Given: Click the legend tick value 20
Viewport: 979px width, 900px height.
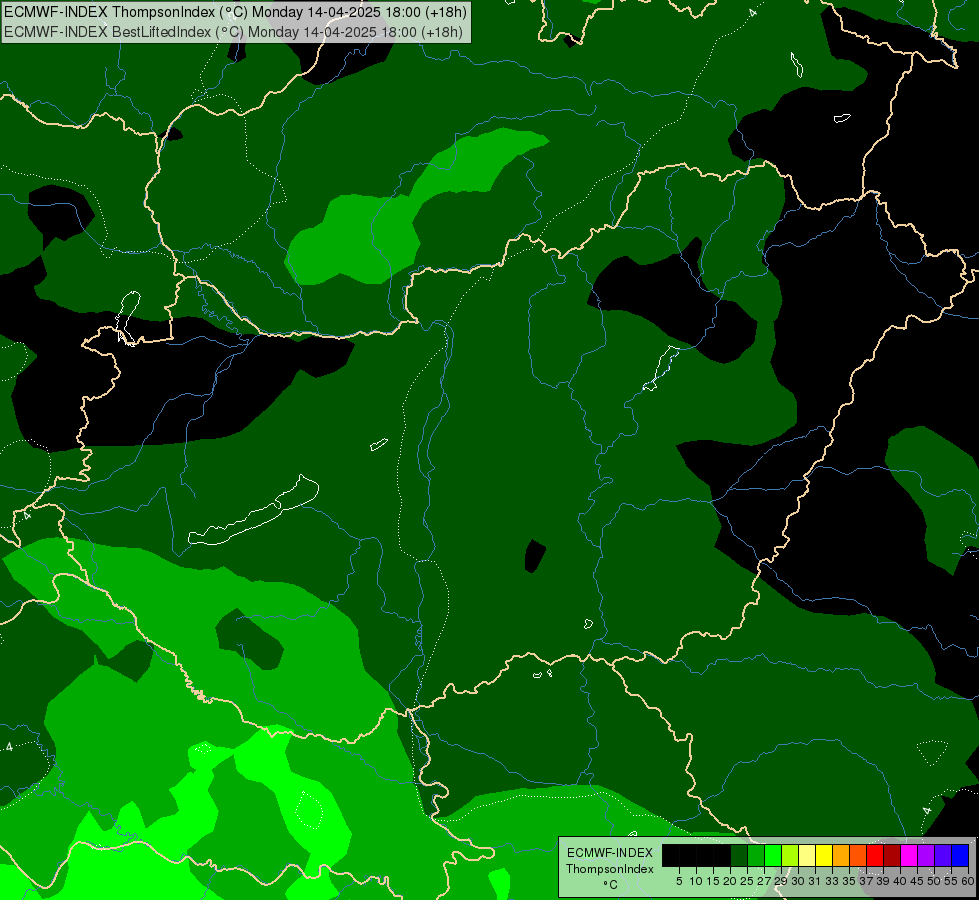Looking at the screenshot, I should pyautogui.click(x=730, y=881).
